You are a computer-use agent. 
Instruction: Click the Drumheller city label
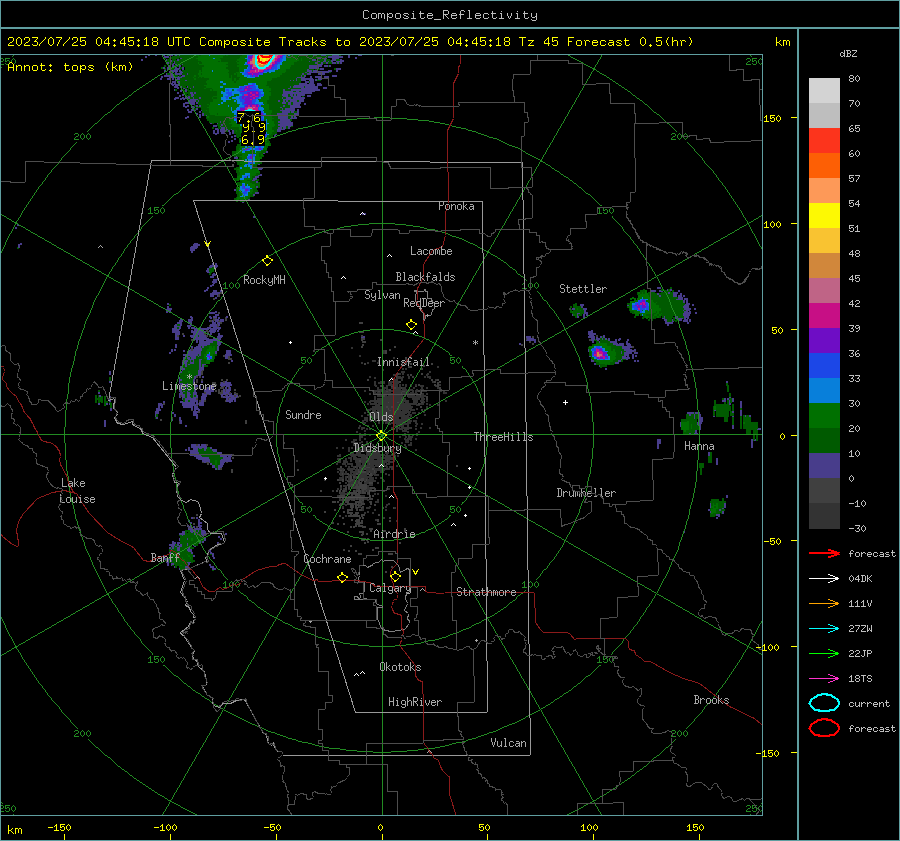(586, 493)
